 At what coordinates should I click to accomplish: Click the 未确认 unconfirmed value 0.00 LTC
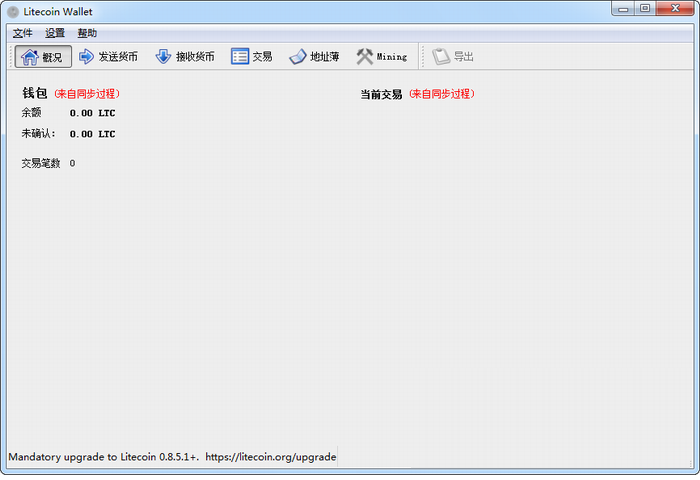(x=92, y=134)
